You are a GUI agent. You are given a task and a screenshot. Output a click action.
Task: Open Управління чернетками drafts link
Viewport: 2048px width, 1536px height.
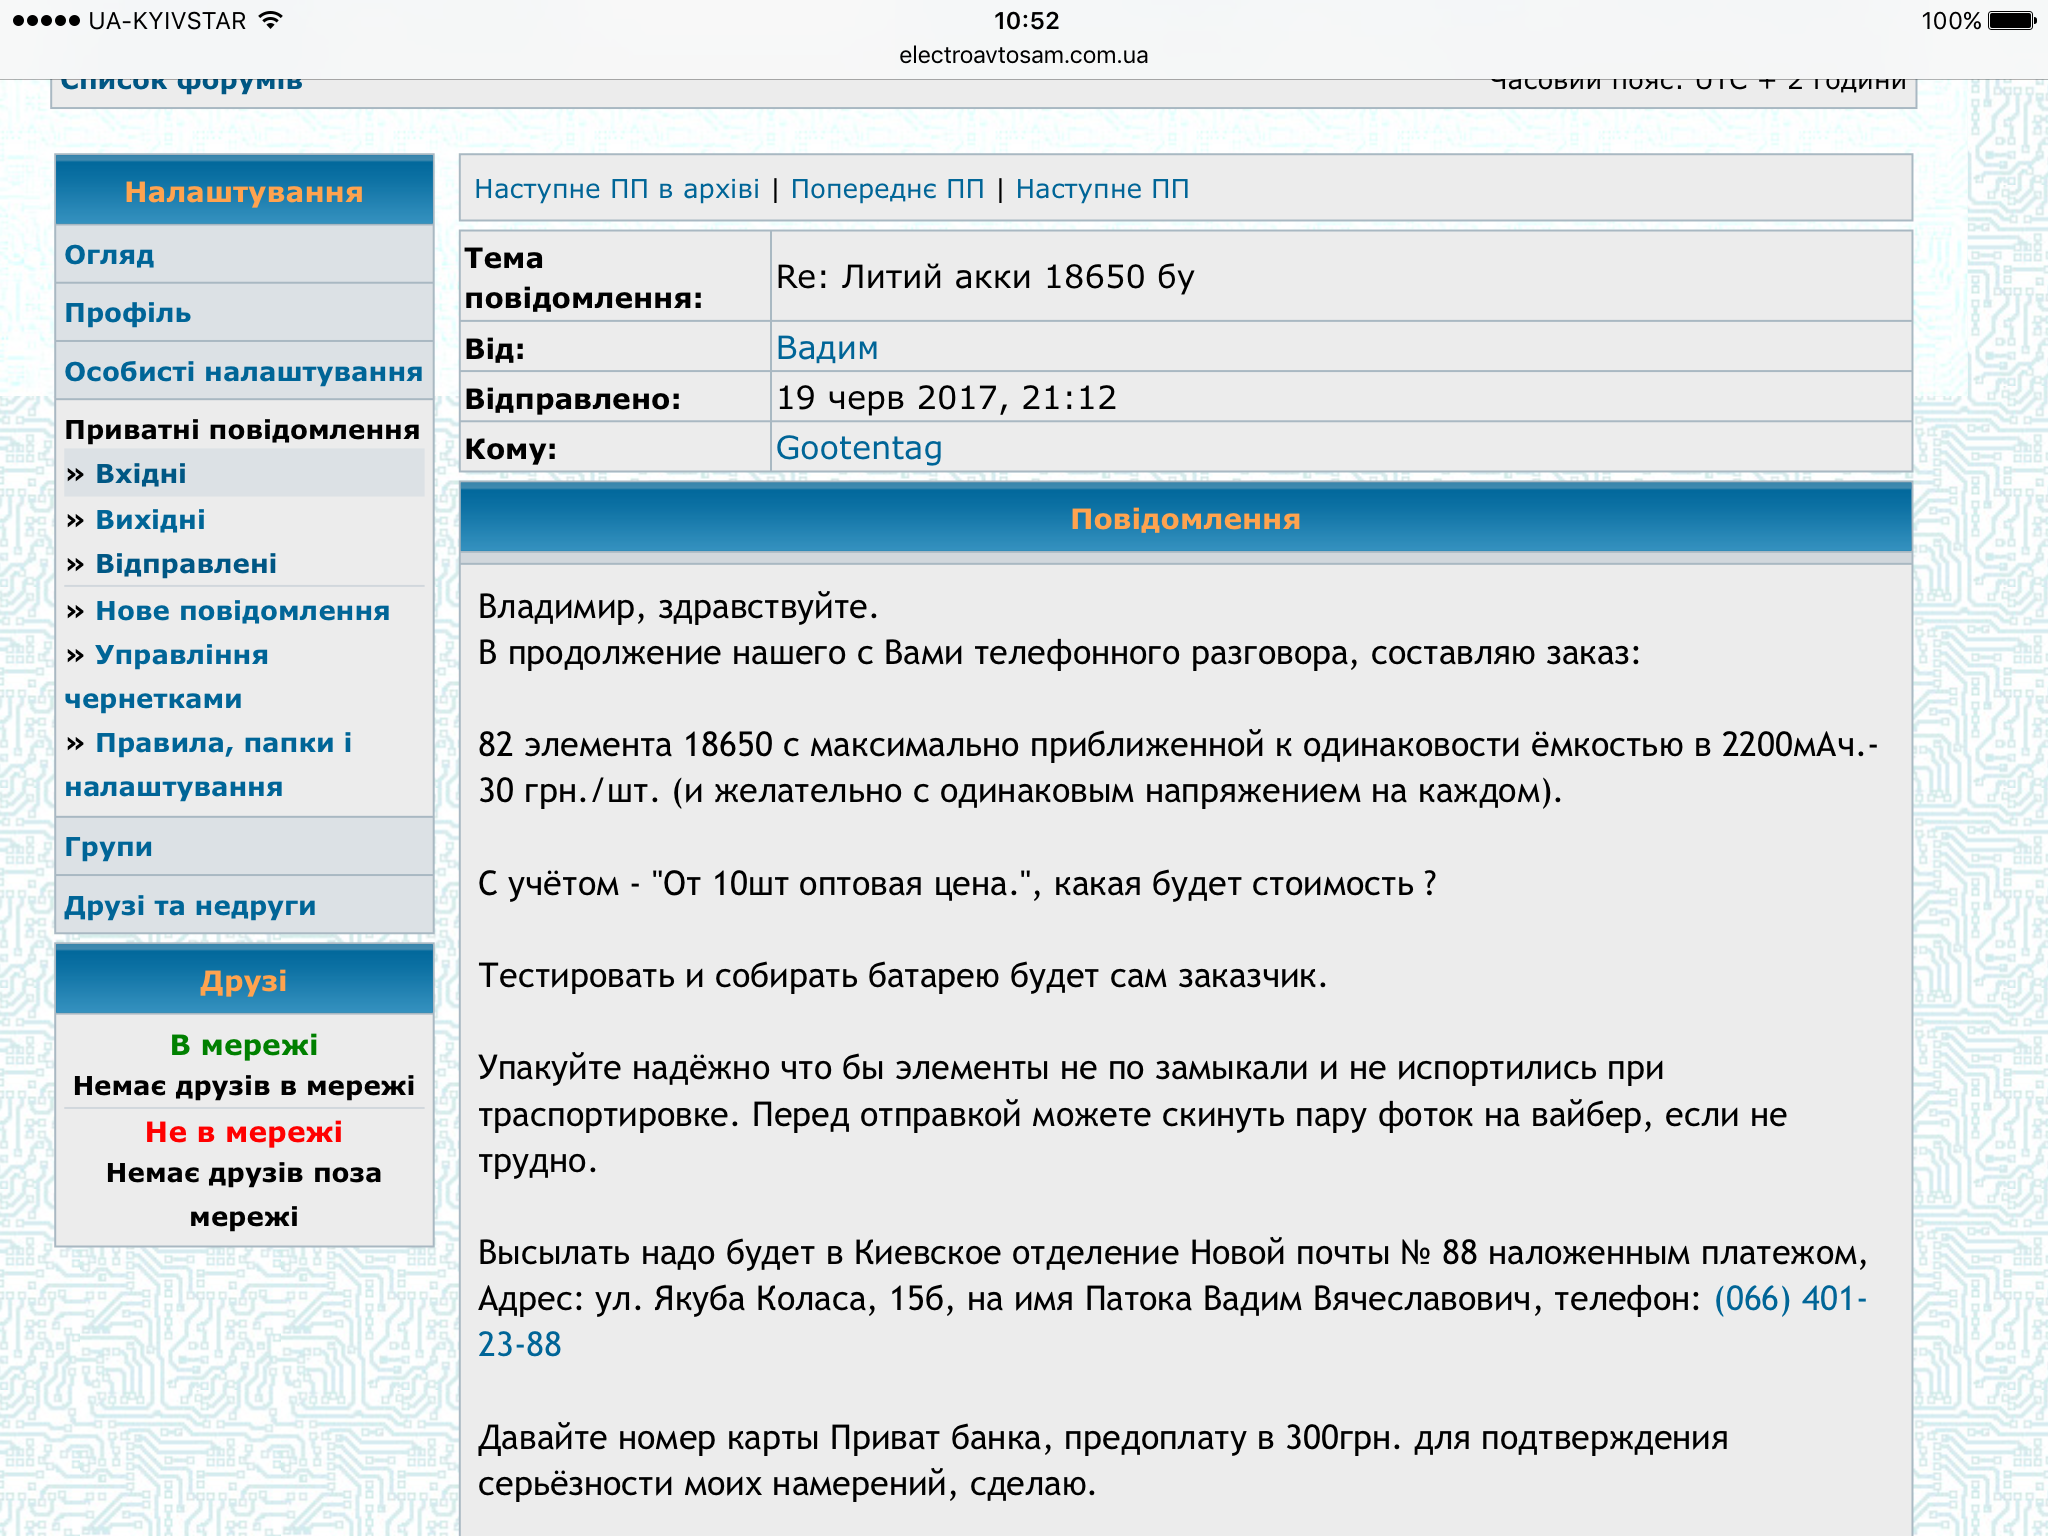(x=181, y=656)
